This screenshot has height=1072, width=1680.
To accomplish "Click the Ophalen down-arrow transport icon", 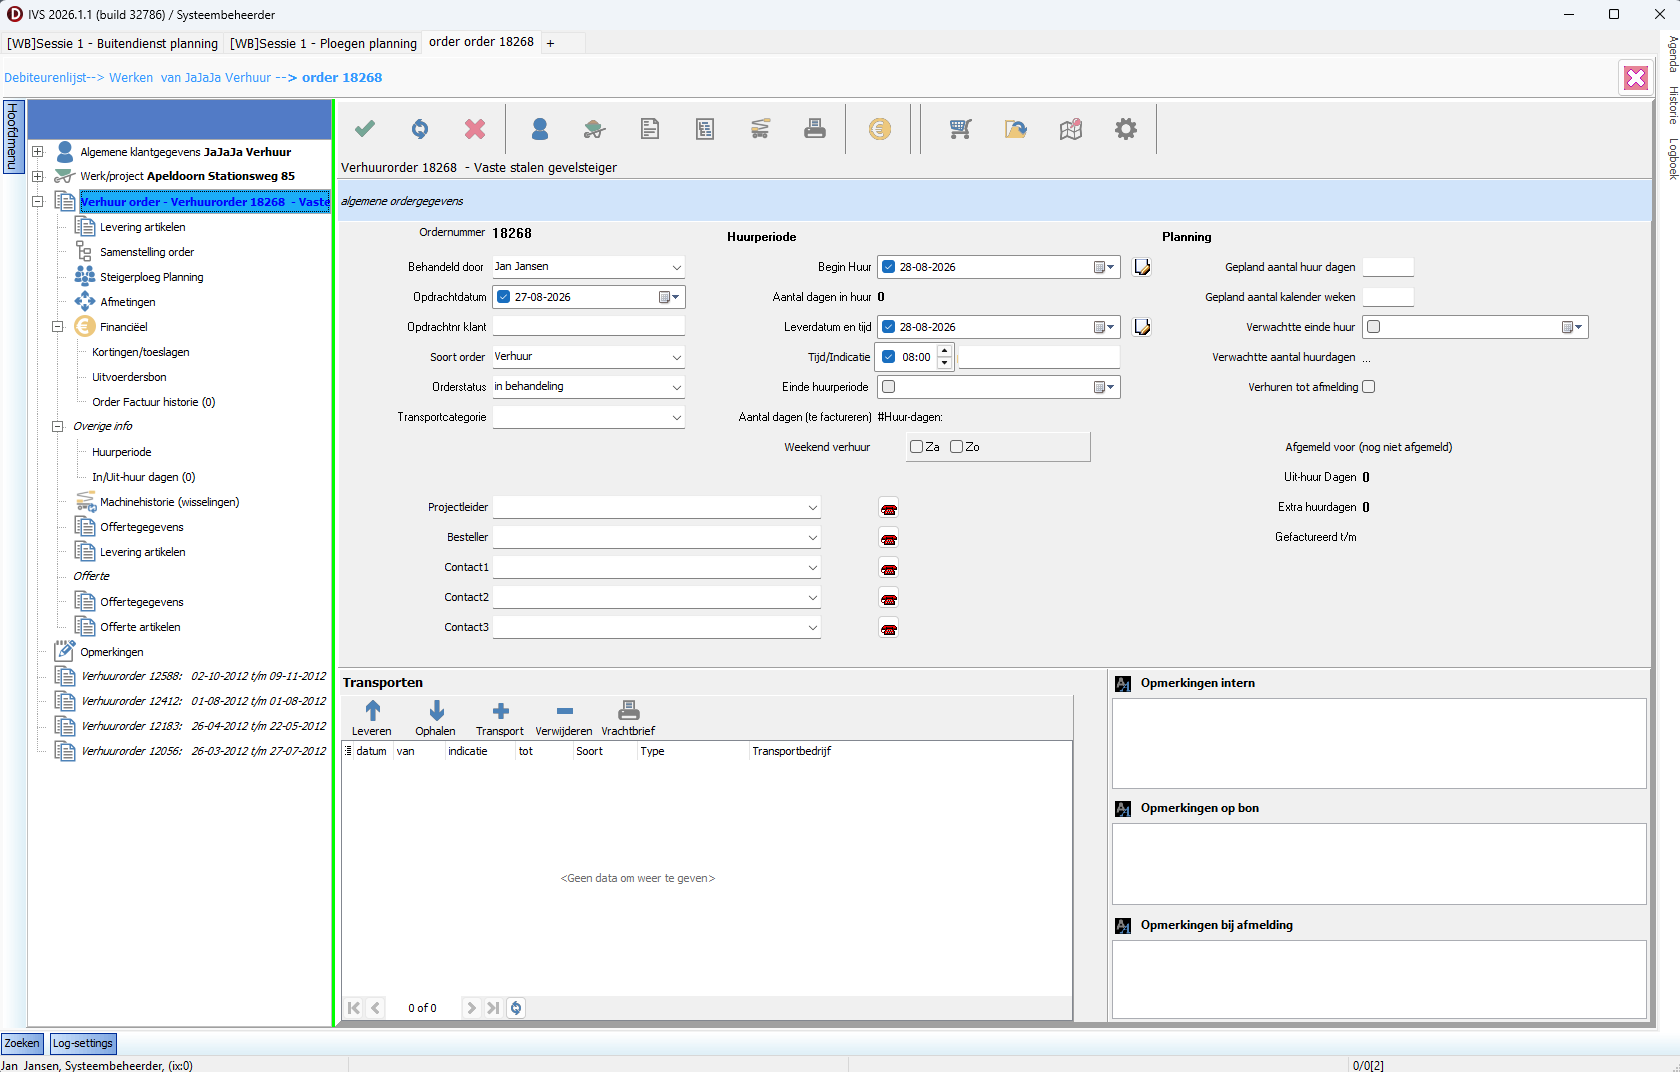I will coord(436,711).
